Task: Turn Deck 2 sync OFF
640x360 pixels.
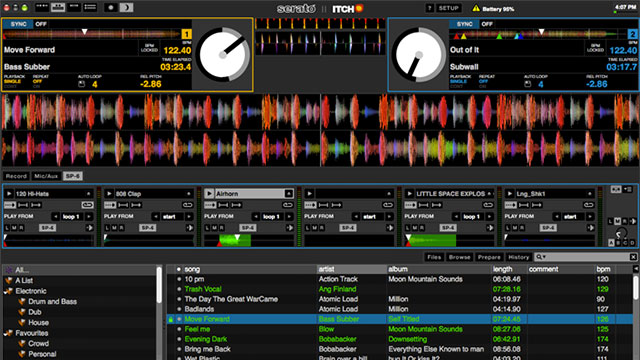Action: coord(487,24)
